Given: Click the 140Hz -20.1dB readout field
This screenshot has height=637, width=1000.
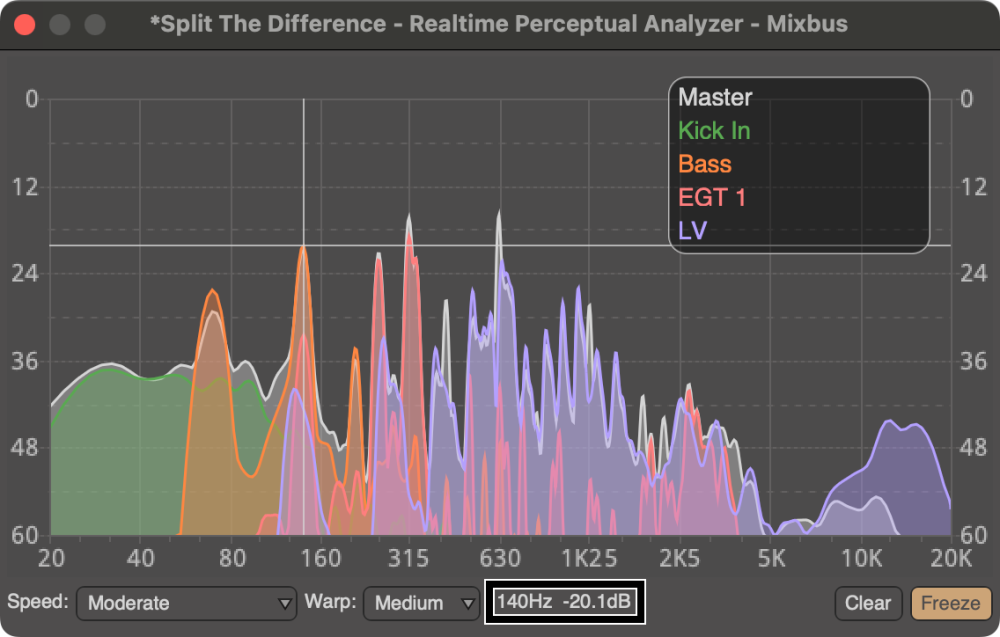Looking at the screenshot, I should pyautogui.click(x=565, y=603).
